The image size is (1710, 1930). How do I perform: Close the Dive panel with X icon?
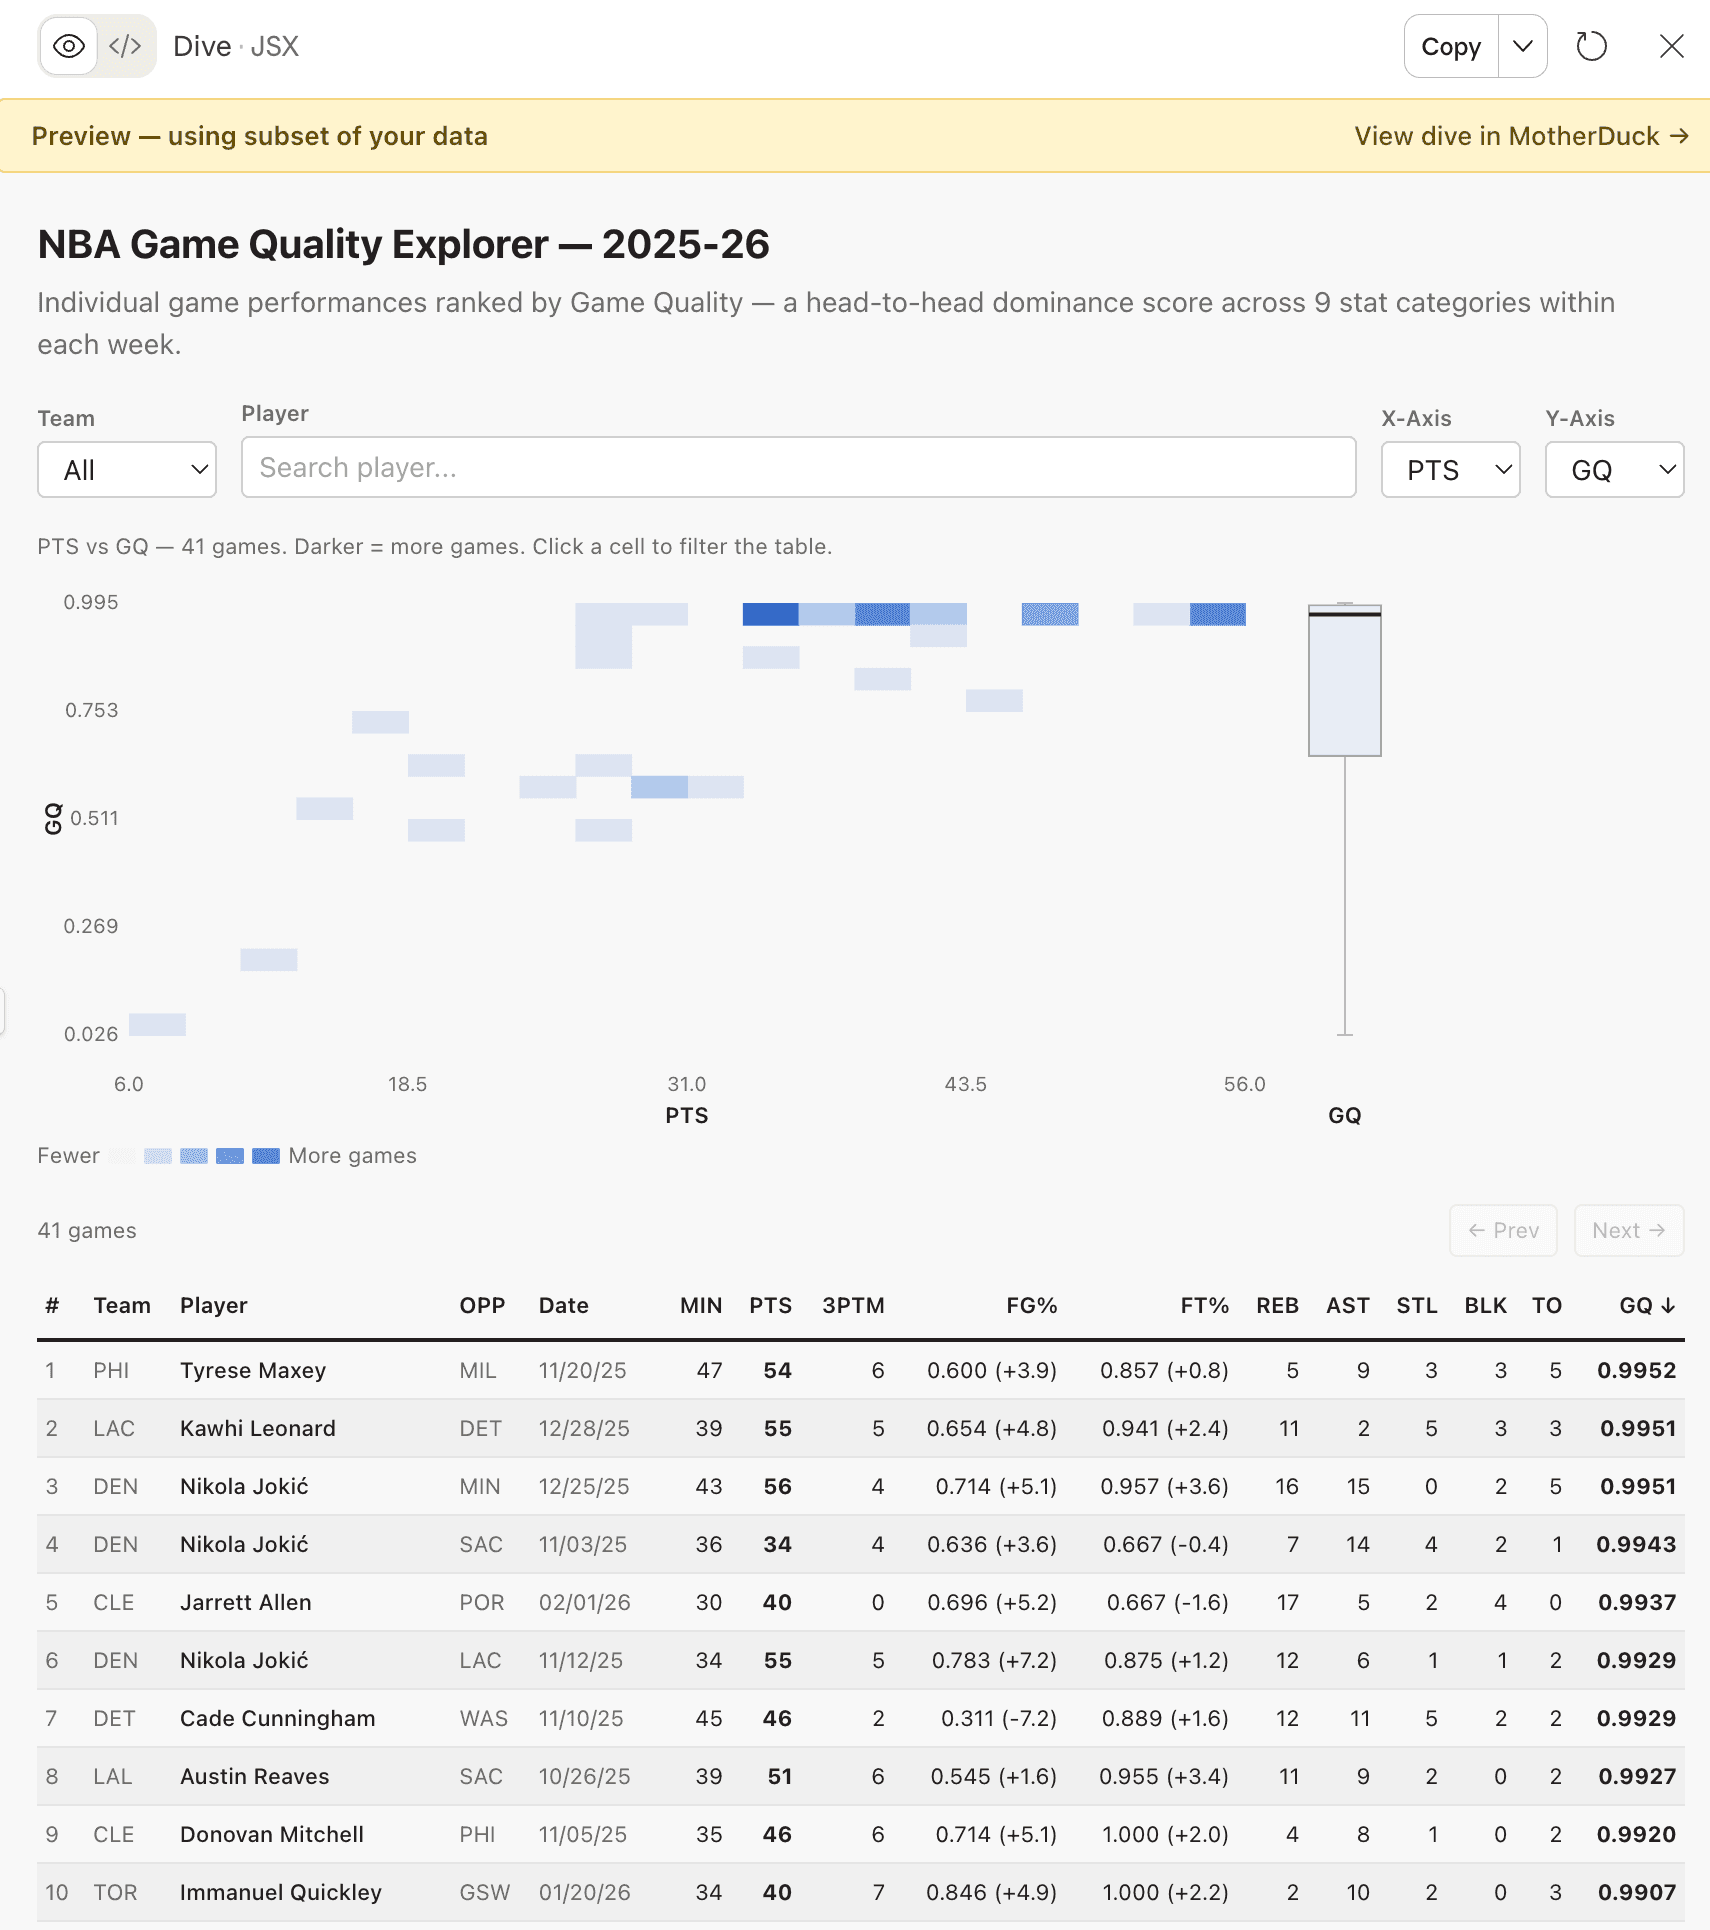(1671, 46)
